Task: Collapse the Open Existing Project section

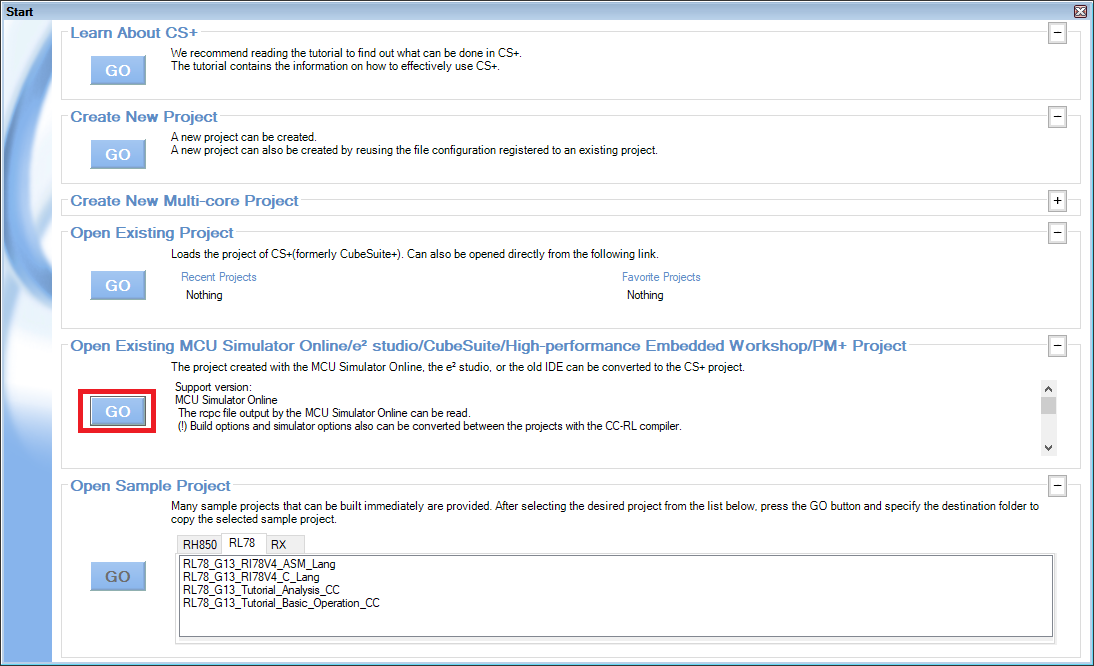Action: click(1057, 233)
